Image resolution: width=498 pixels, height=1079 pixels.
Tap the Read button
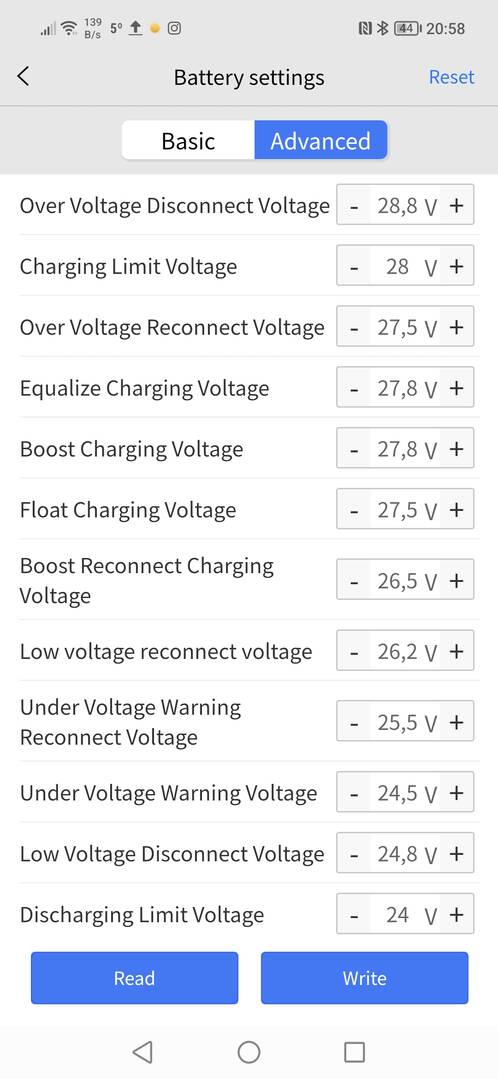pyautogui.click(x=134, y=978)
